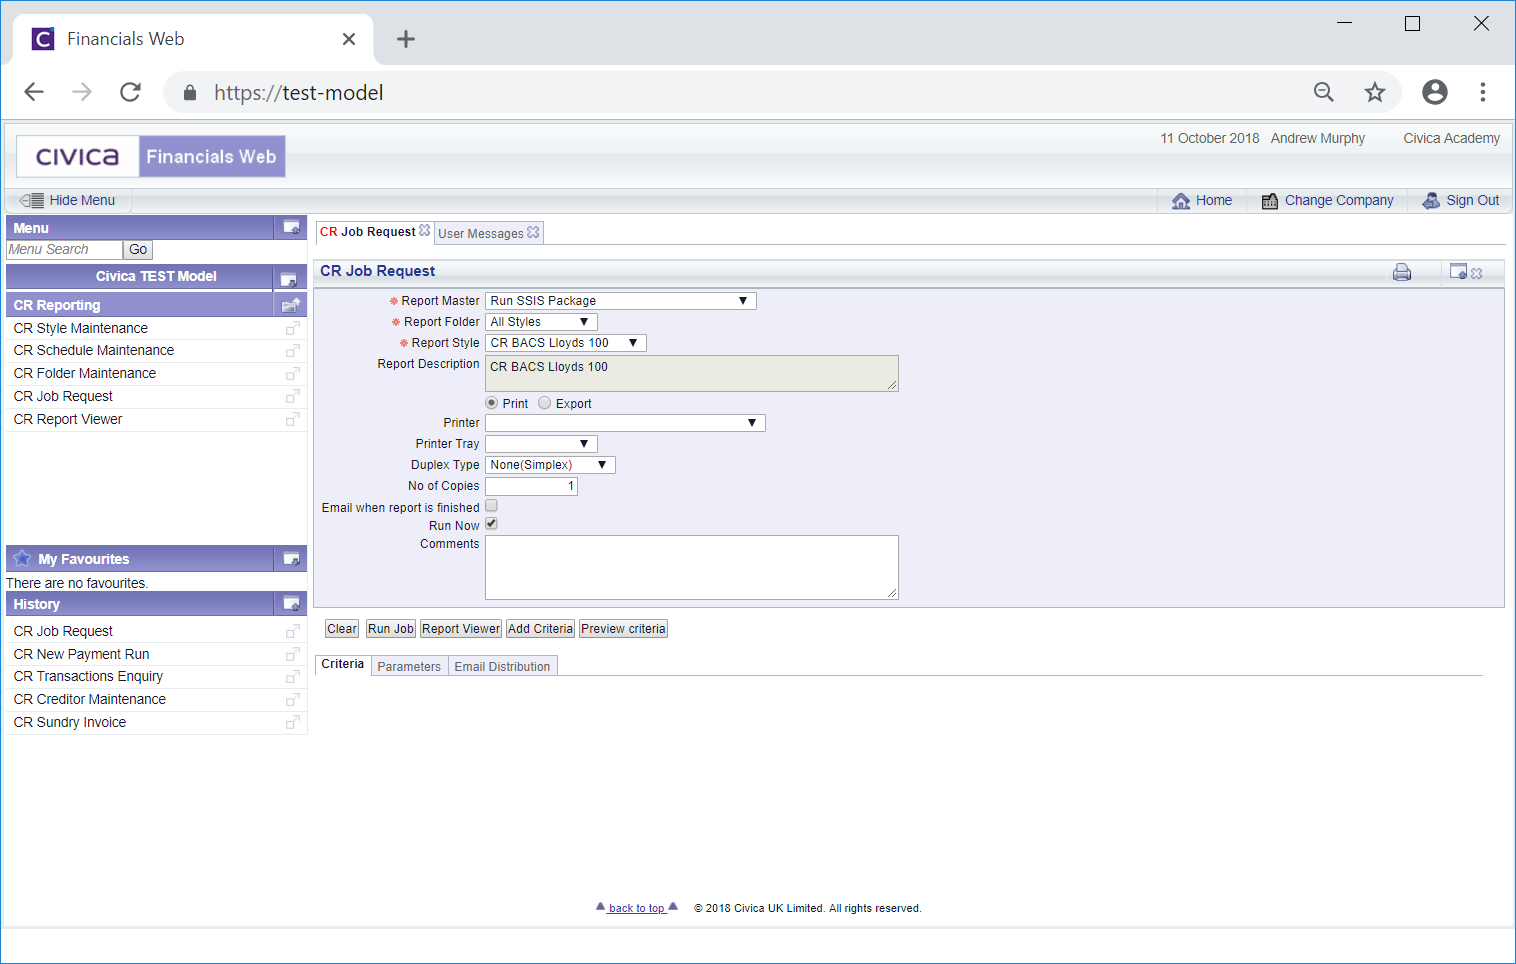The image size is (1516, 964).
Task: Toggle Email when report is finished checkbox
Action: 491,506
